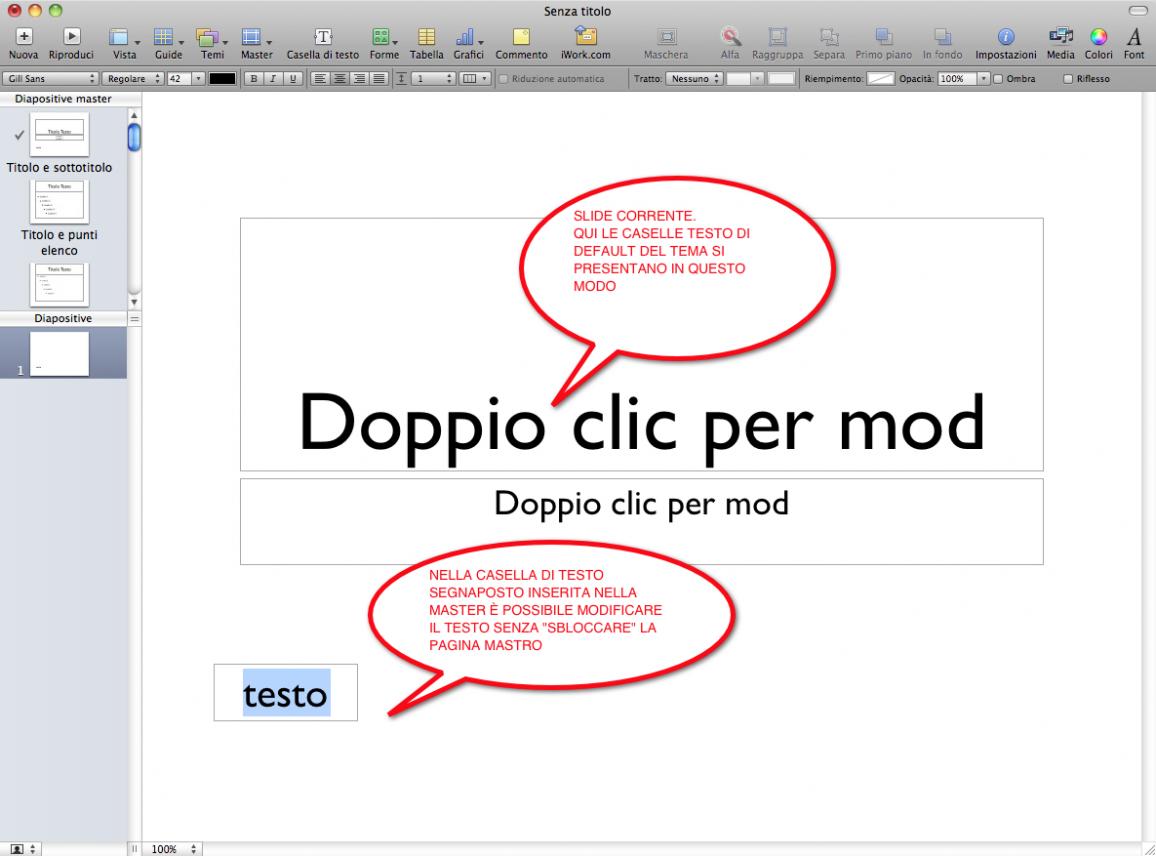Open the Colori color panel
The width and height of the screenshot is (1156, 856).
coord(1098,36)
